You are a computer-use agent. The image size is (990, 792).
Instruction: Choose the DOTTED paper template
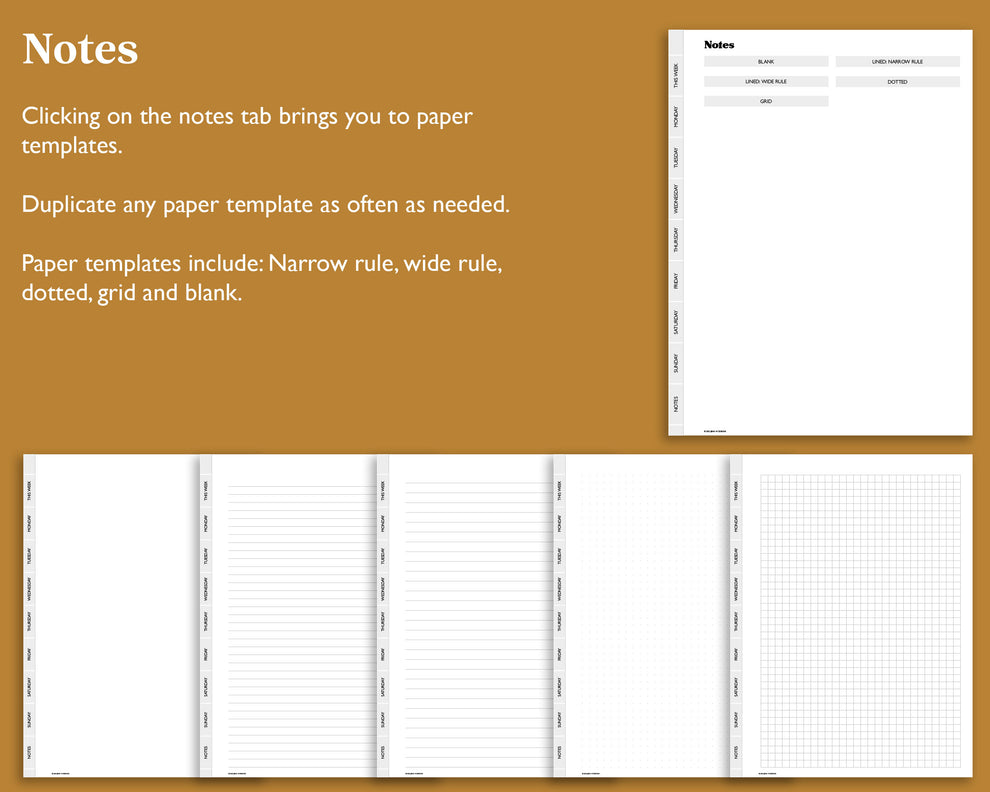pos(897,81)
